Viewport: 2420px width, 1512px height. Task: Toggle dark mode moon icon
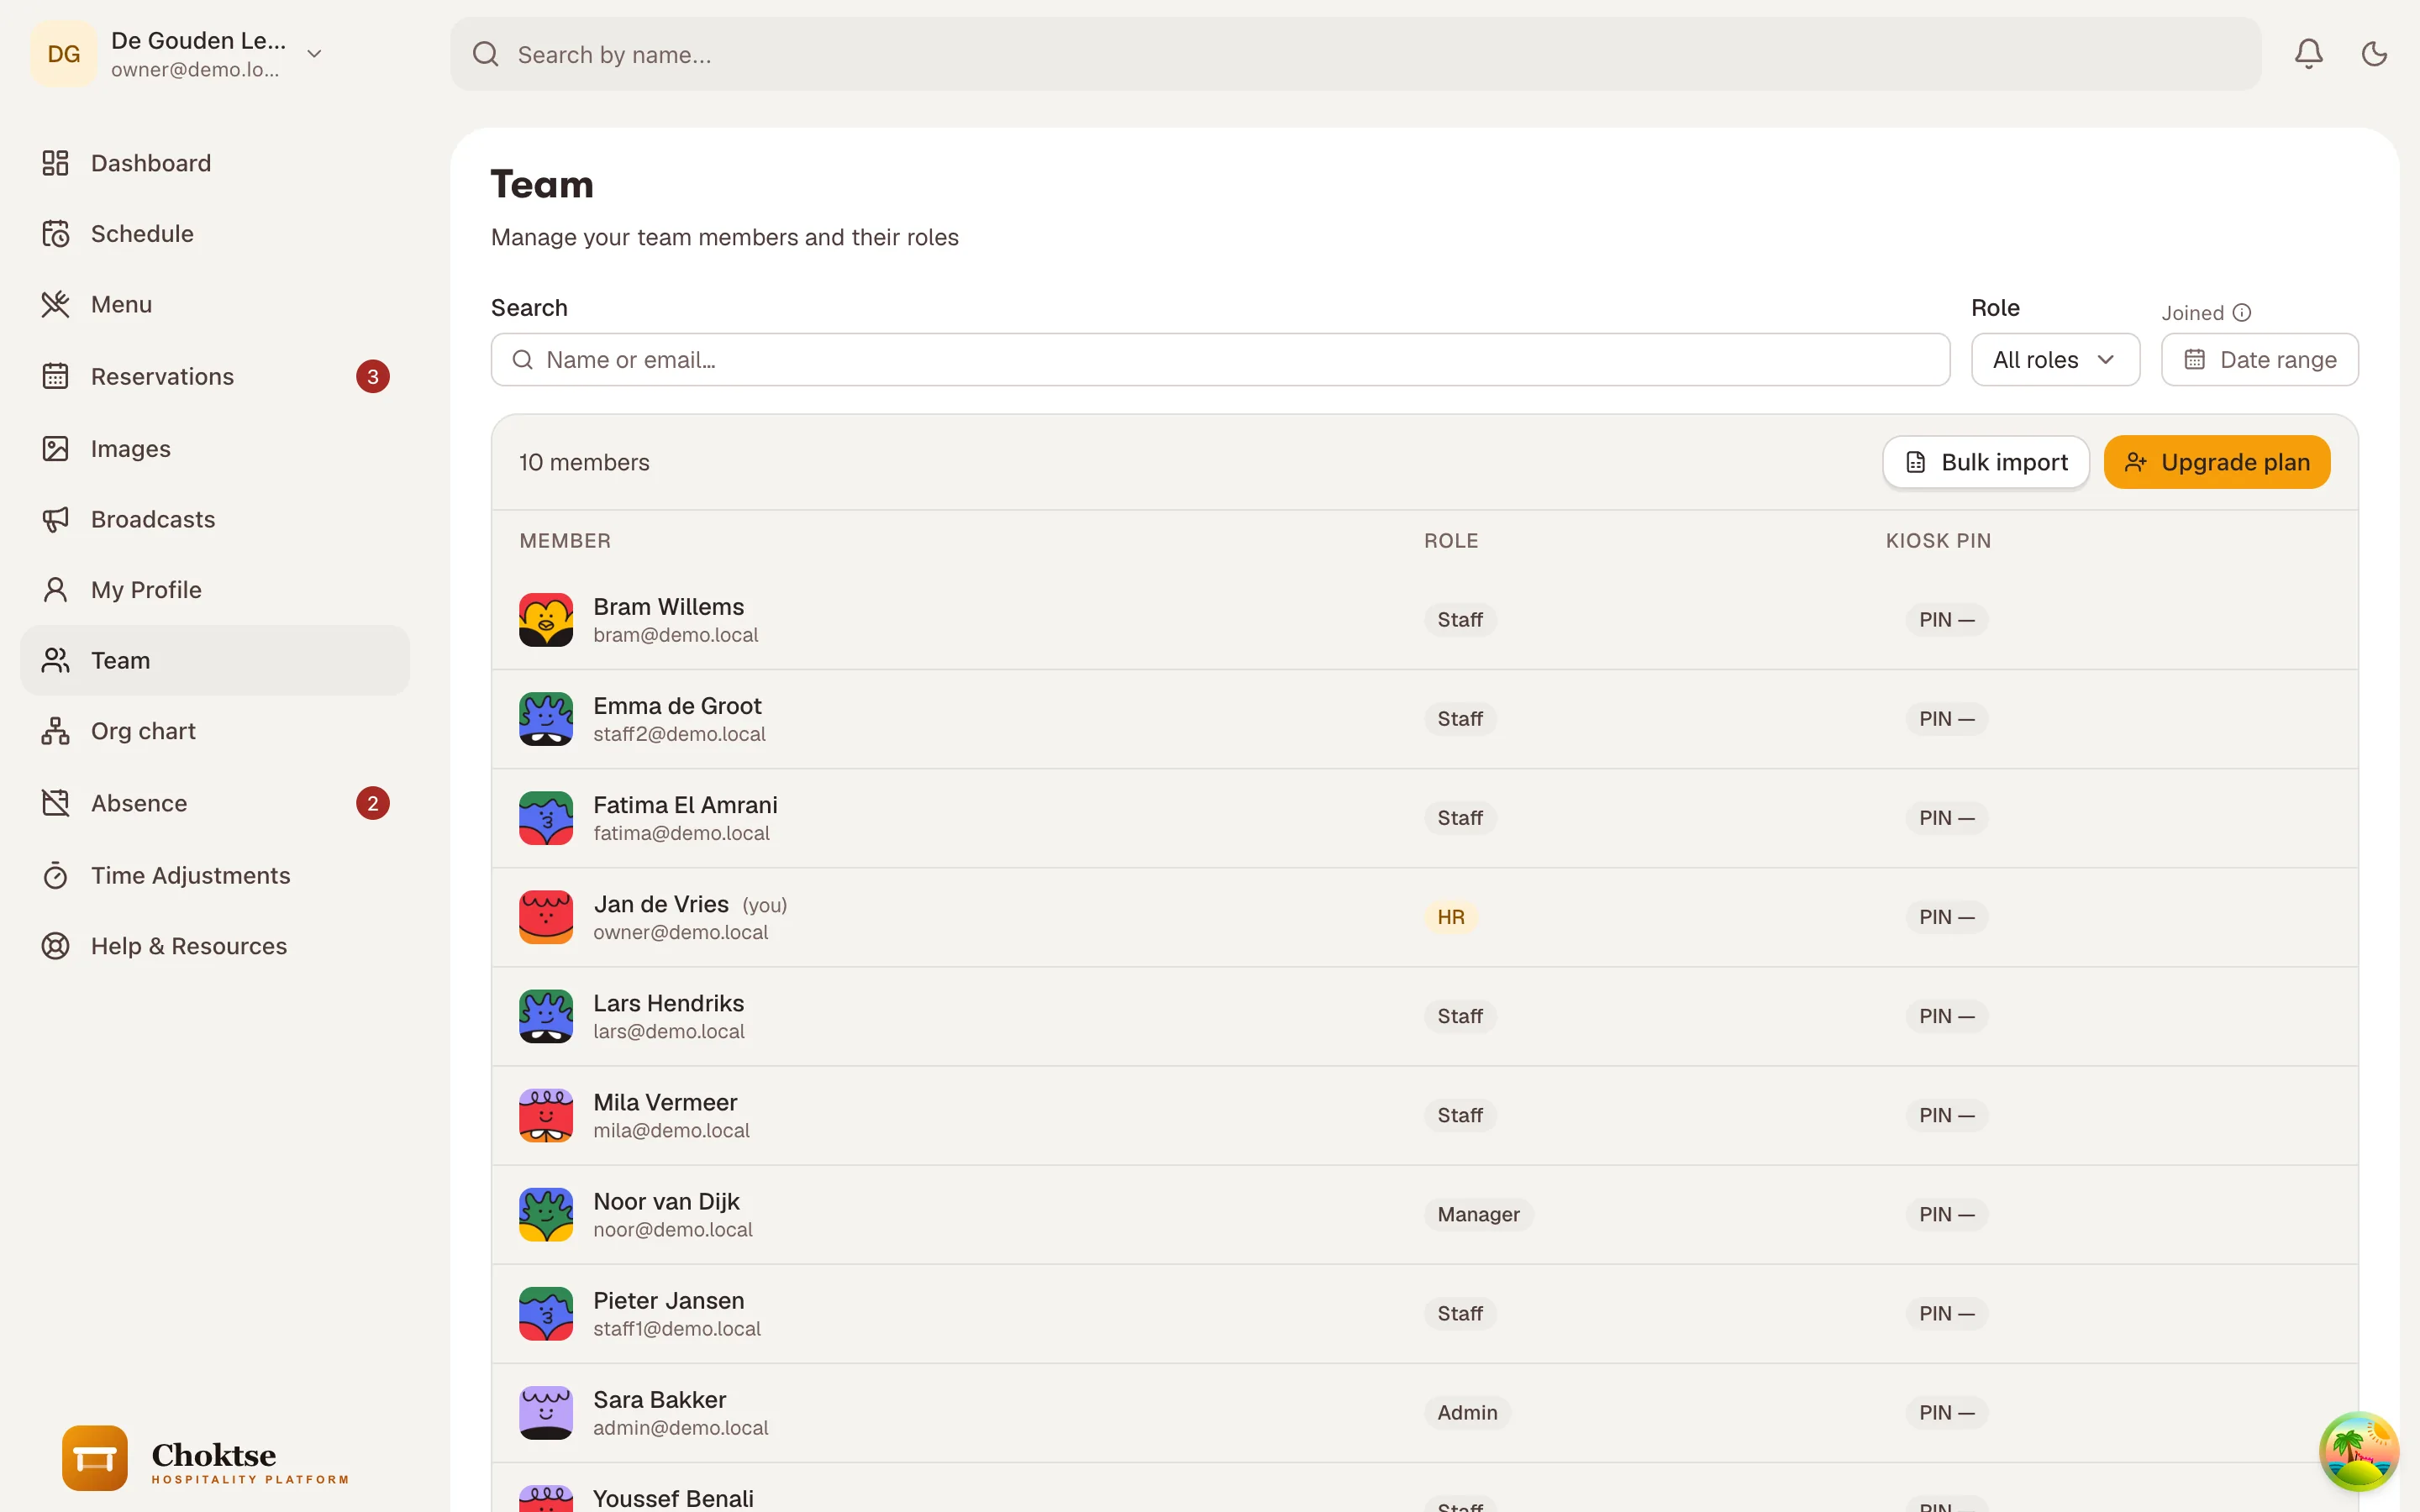coord(2374,54)
